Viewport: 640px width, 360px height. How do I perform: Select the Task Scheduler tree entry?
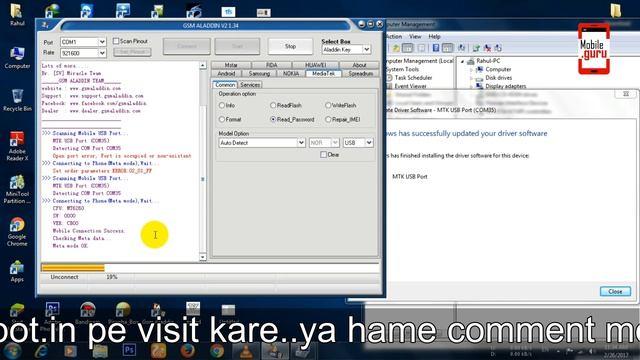(413, 78)
